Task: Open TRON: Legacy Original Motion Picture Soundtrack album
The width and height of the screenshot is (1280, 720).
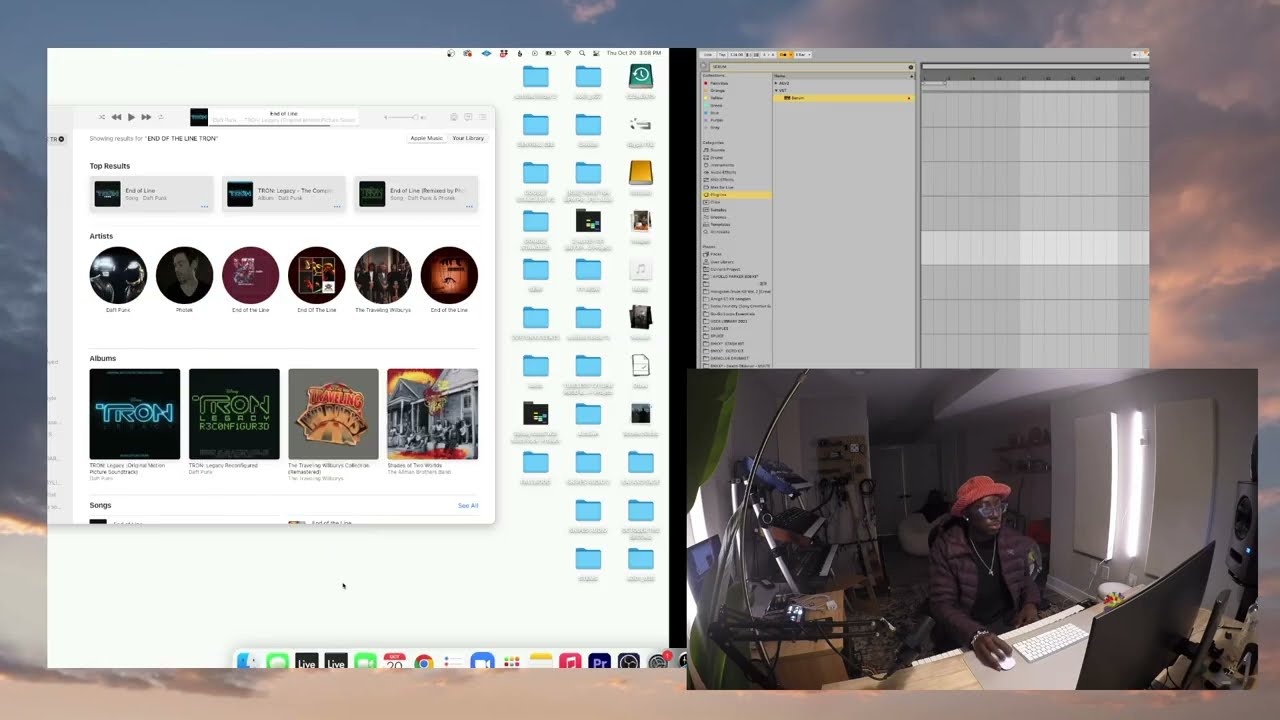Action: [135, 414]
